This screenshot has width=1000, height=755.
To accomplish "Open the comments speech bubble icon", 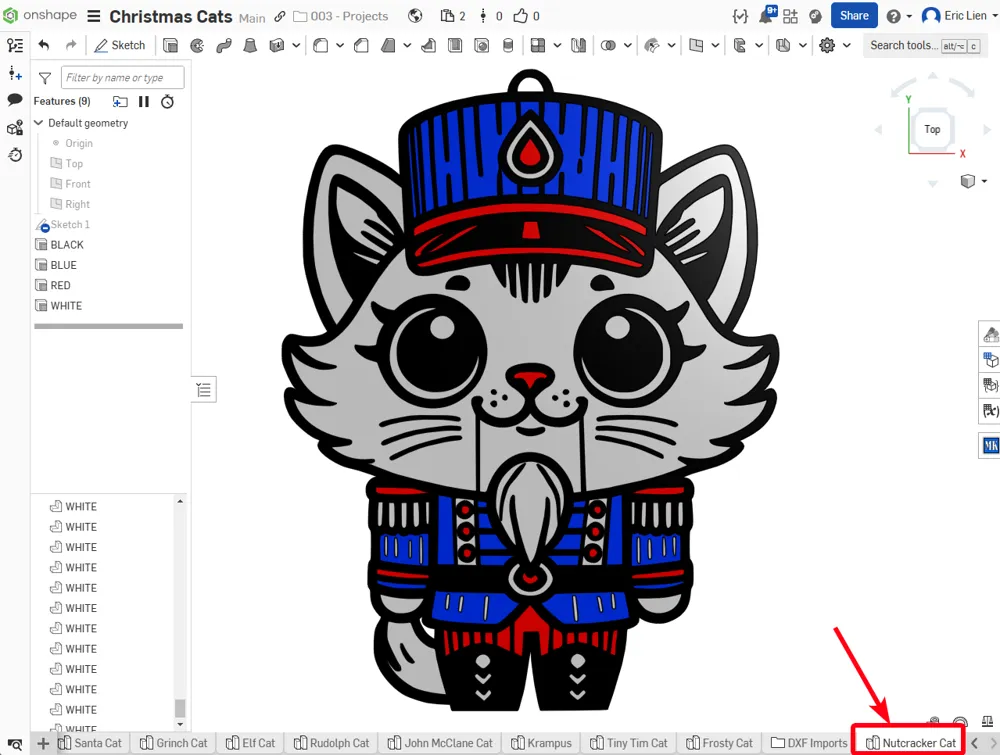I will click(x=15, y=99).
